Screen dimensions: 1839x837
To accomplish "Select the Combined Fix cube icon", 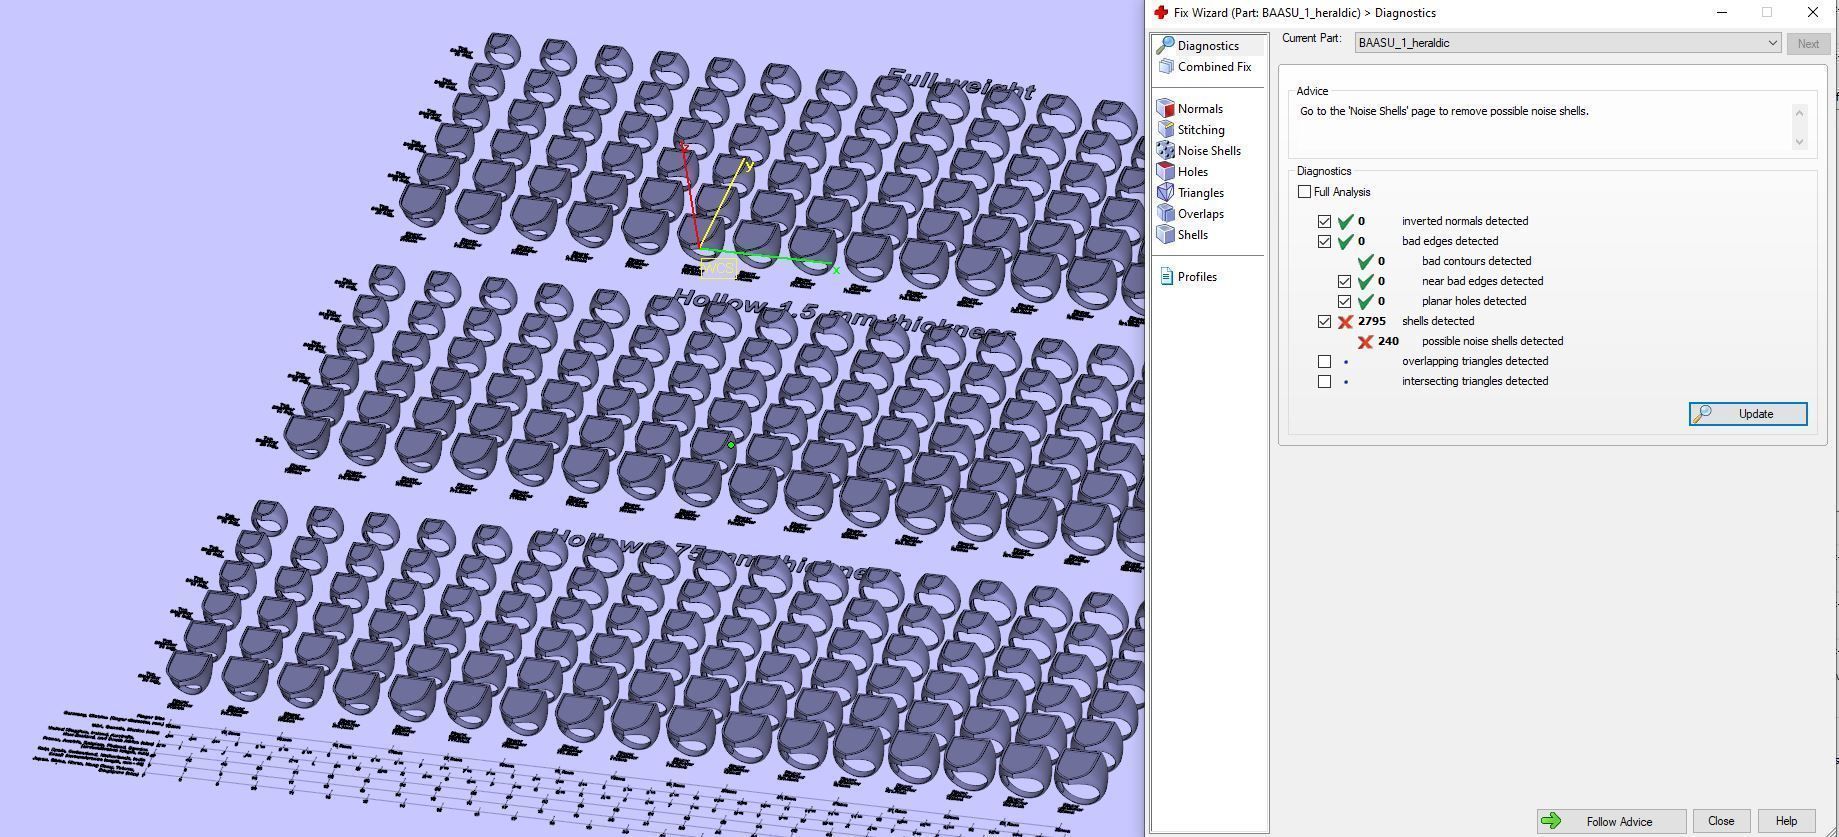I will 1165,67.
